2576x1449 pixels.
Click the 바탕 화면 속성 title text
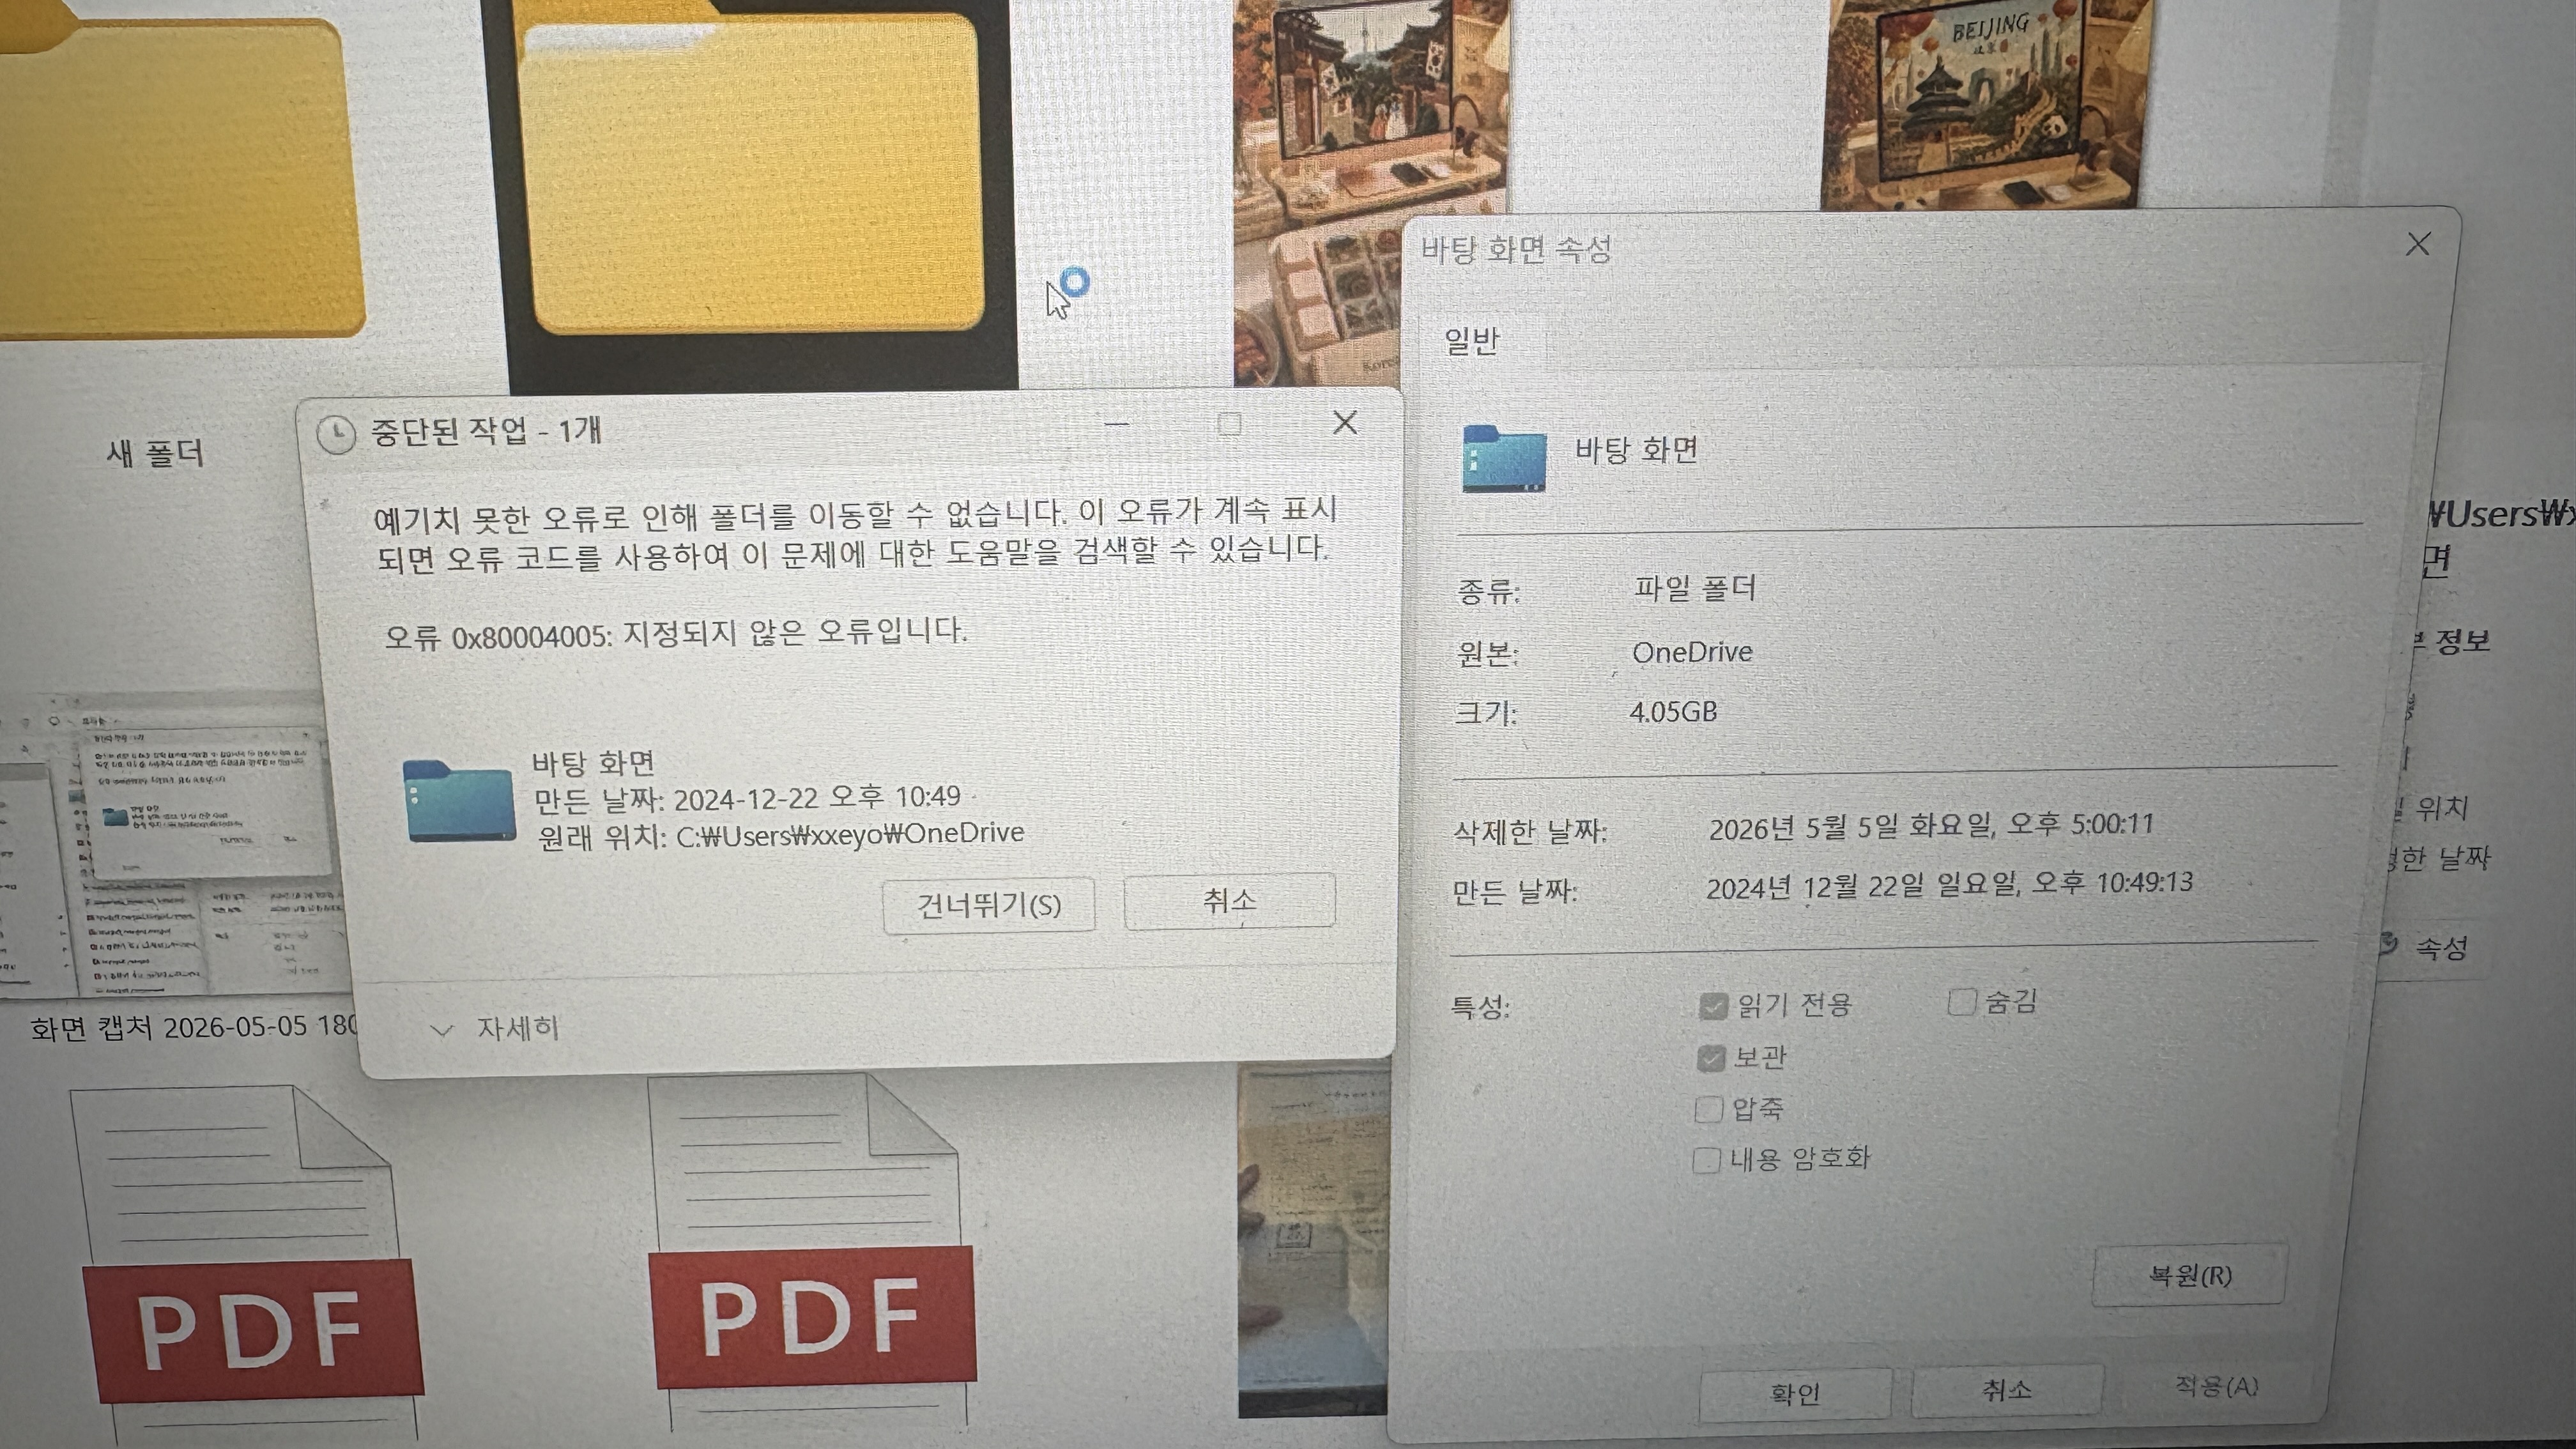click(x=1516, y=249)
